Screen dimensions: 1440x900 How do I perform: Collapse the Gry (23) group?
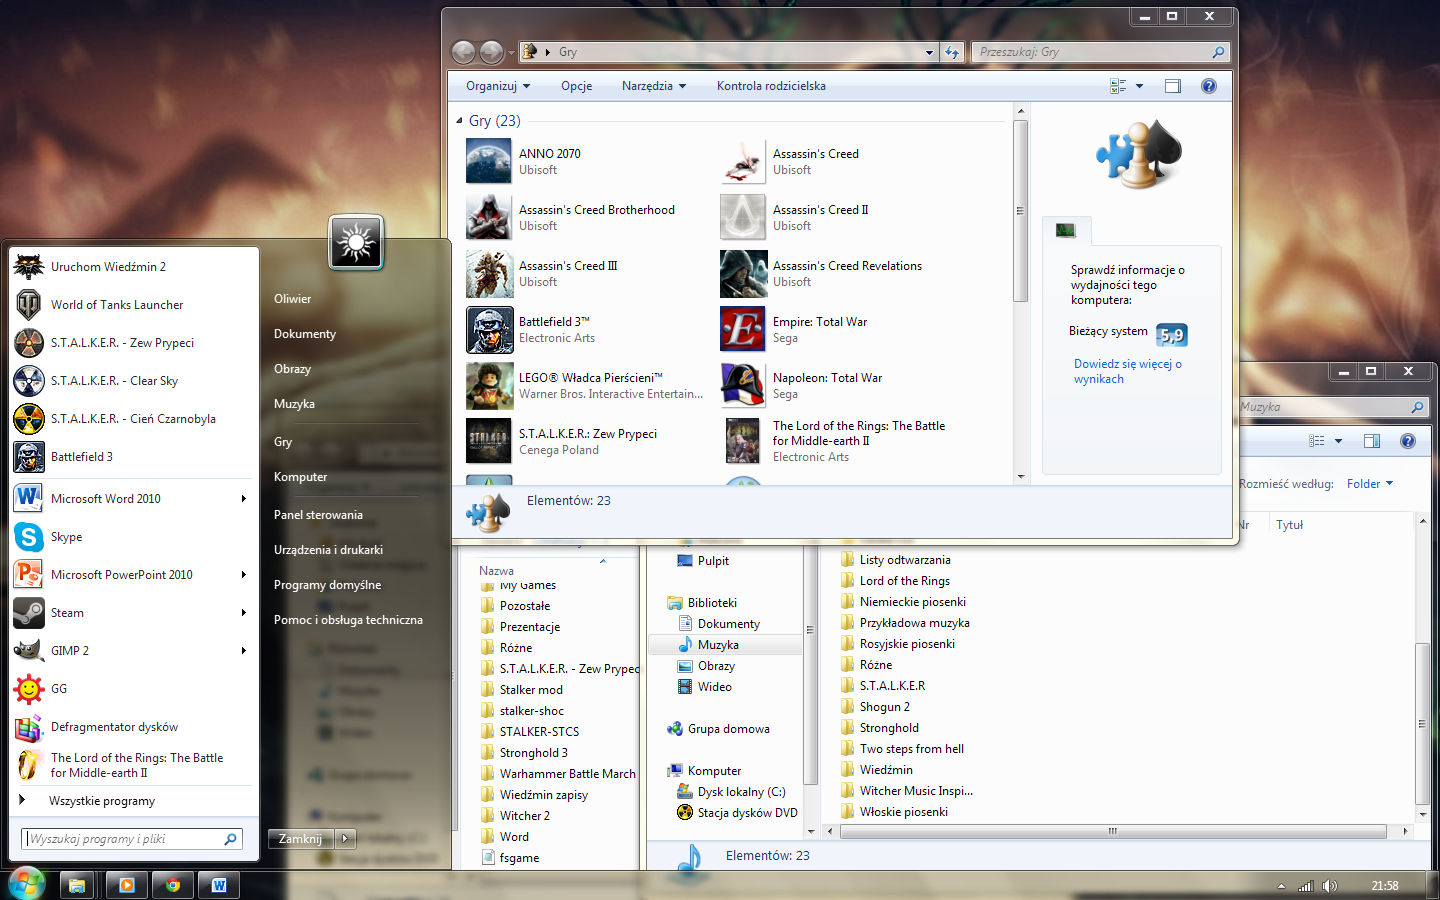pyautogui.click(x=460, y=121)
